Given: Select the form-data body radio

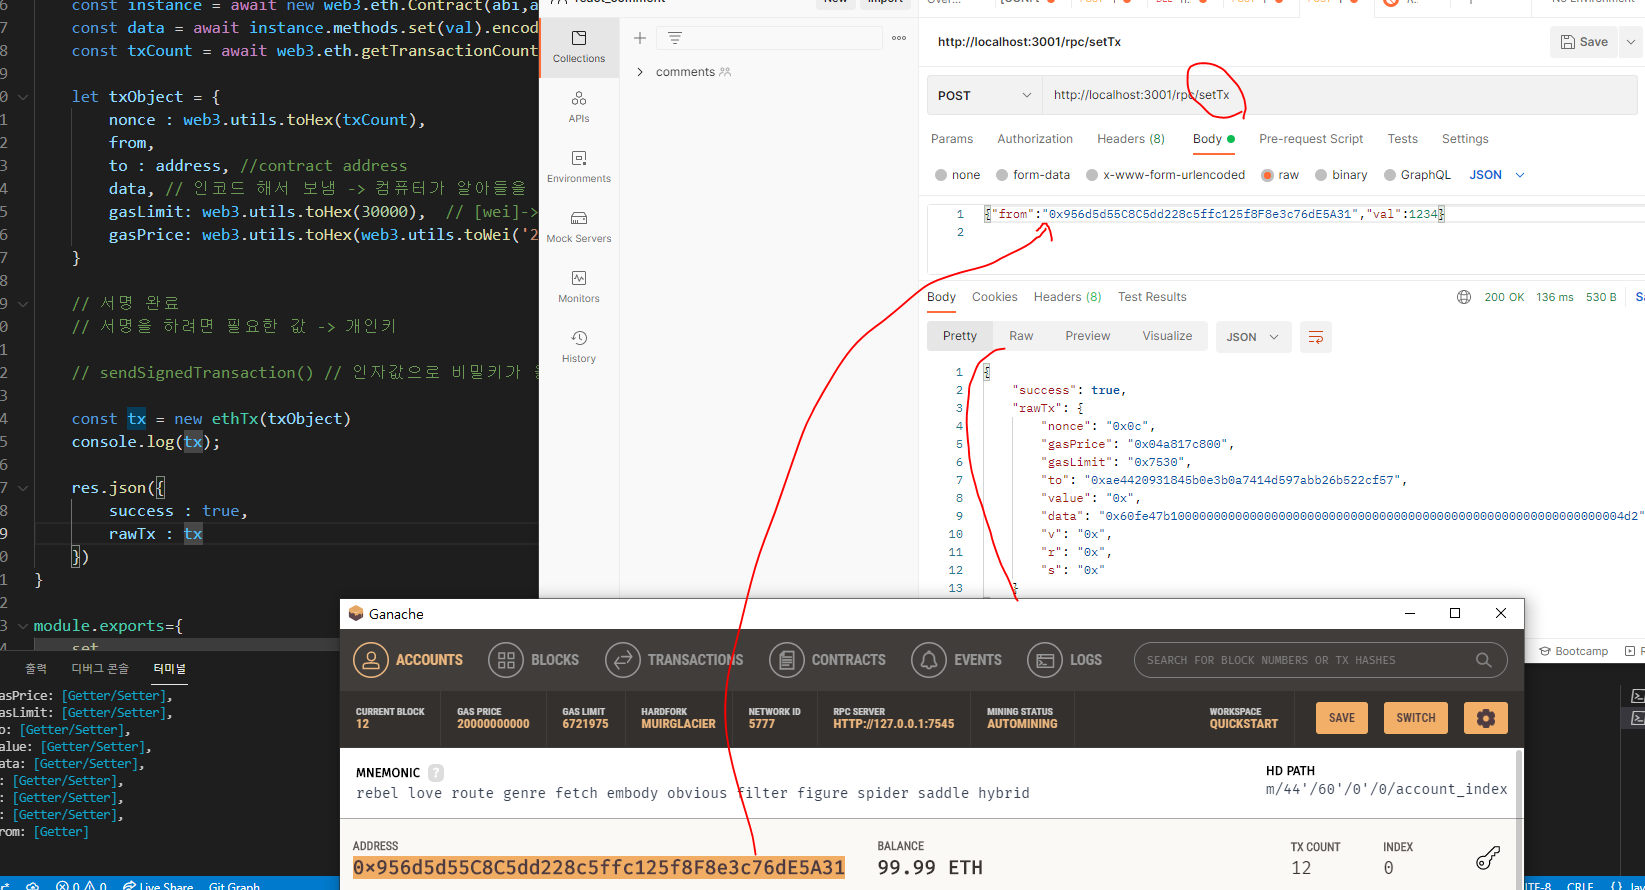Looking at the screenshot, I should [x=1002, y=175].
